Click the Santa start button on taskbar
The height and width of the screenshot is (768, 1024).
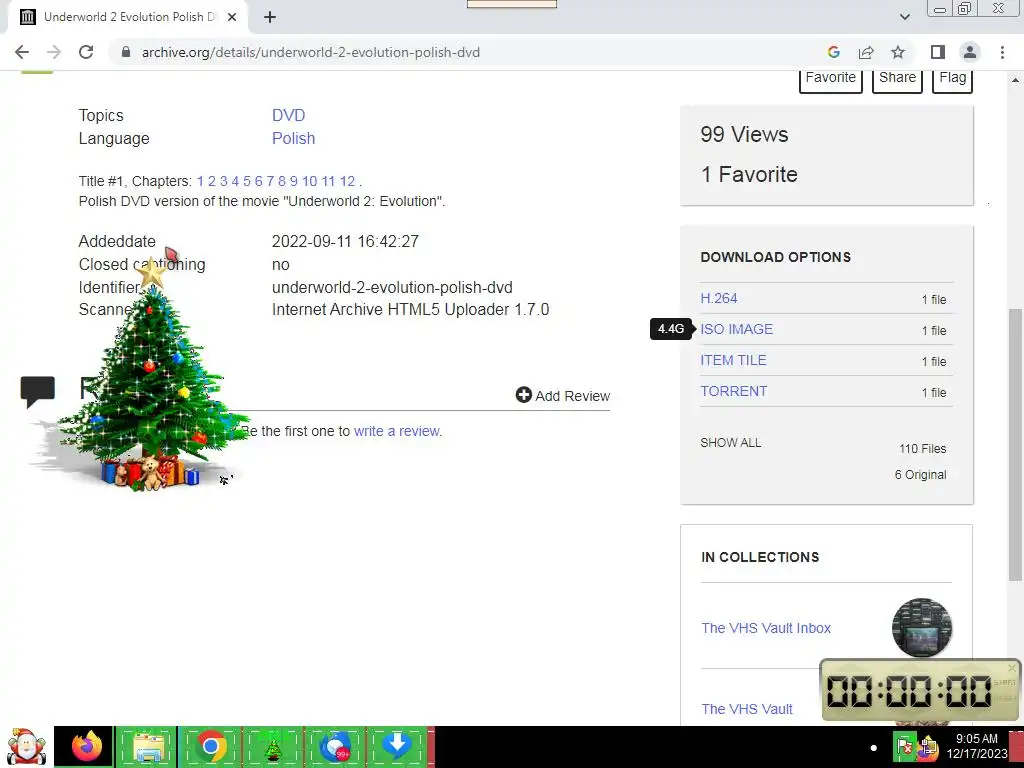tap(26, 747)
